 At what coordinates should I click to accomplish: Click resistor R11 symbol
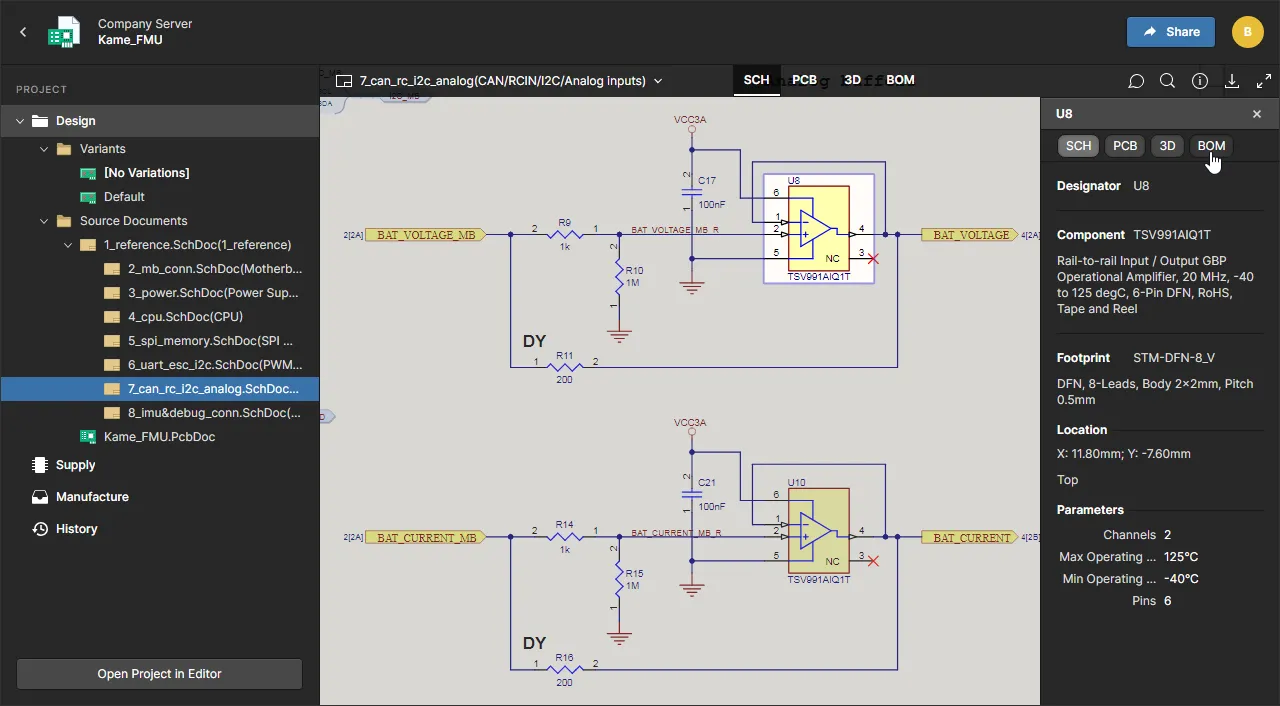coord(564,367)
